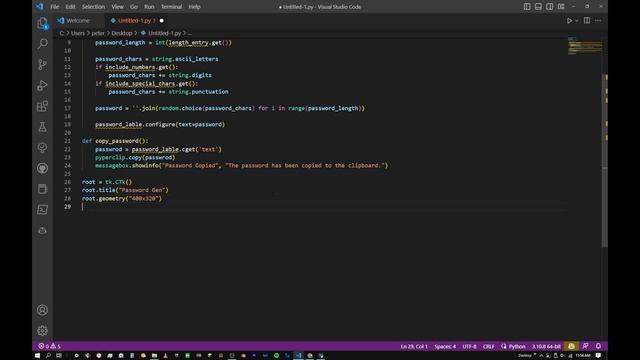Image resolution: width=640 pixels, height=360 pixels.
Task: Open the Windows taskbar search icon
Action: point(48,356)
